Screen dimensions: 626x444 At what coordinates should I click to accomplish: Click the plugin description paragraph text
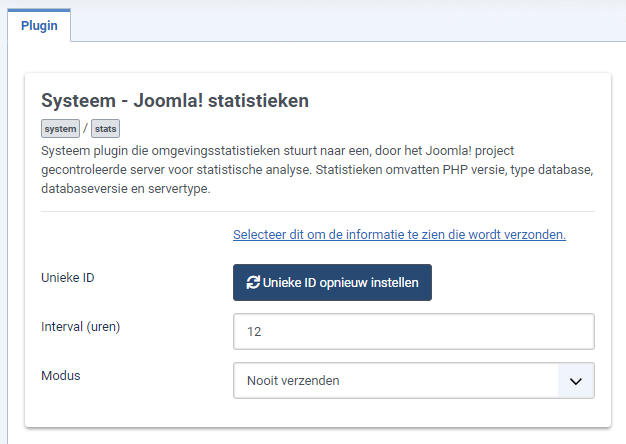tap(317, 170)
